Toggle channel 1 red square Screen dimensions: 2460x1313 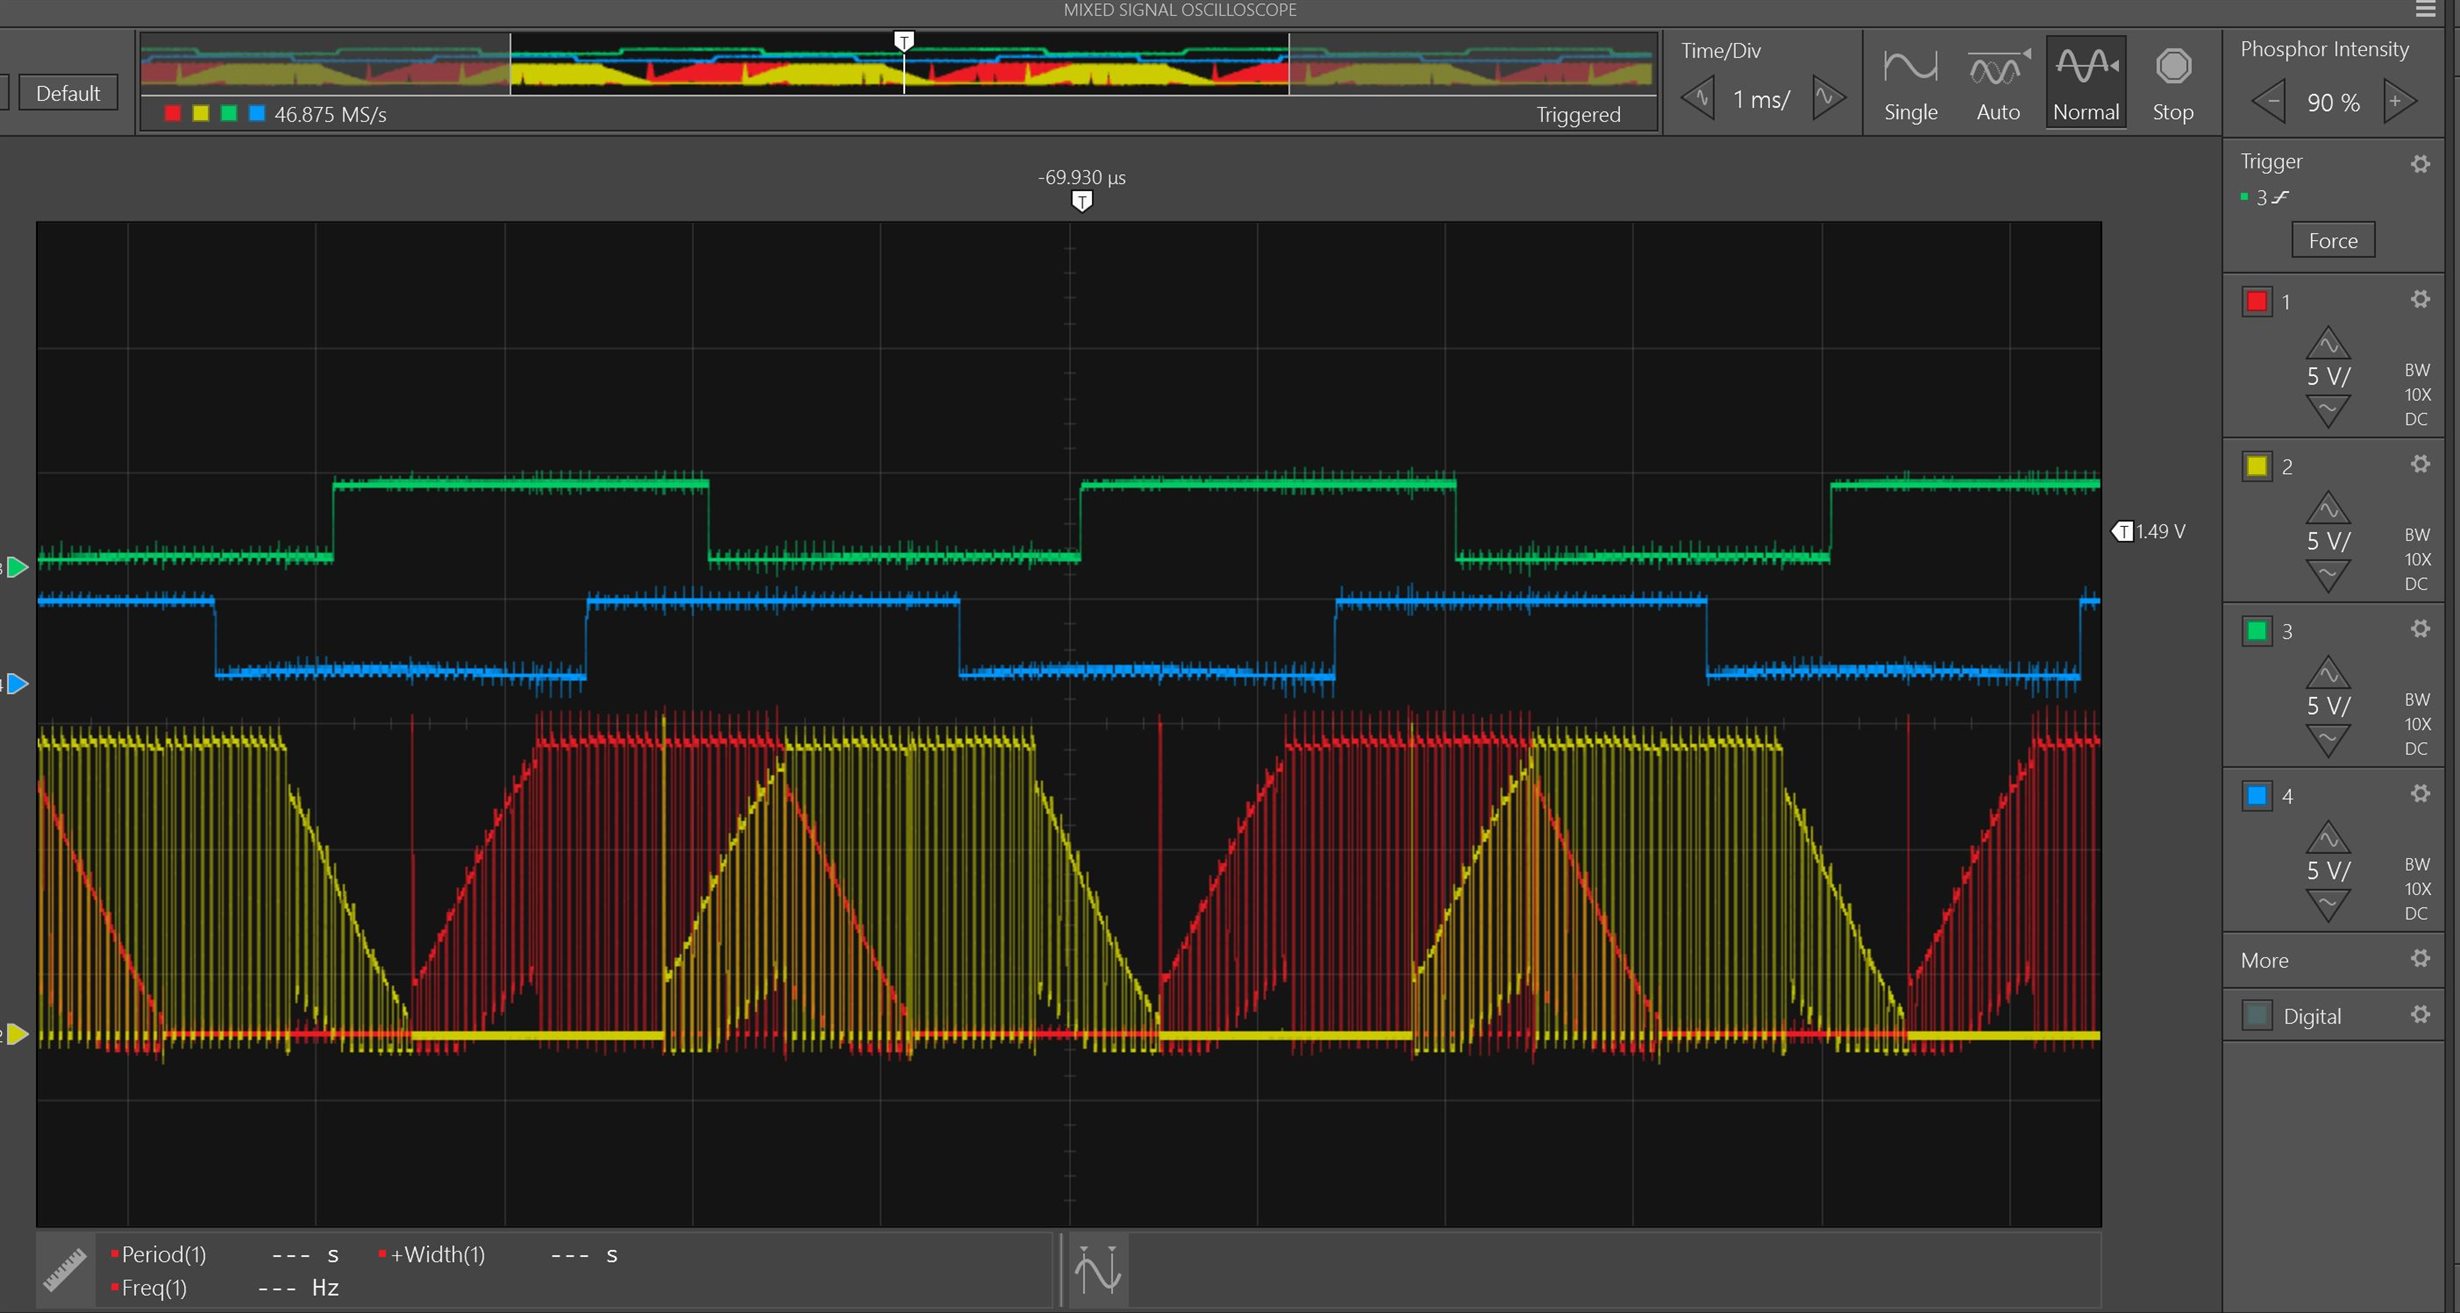[x=2257, y=301]
